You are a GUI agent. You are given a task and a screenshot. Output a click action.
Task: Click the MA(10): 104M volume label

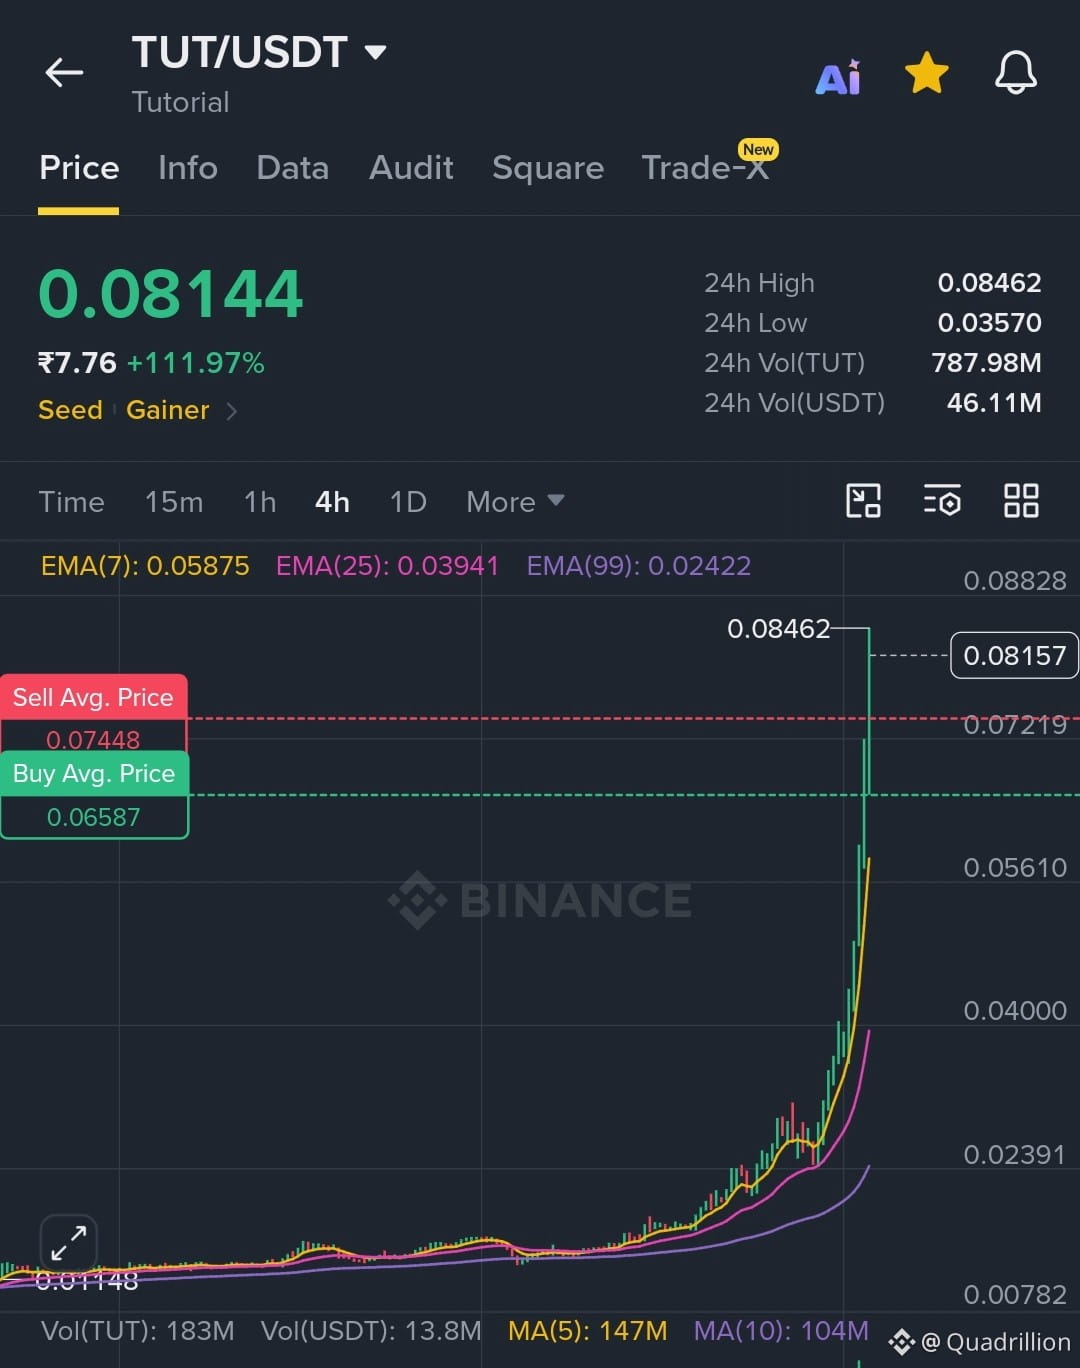[x=781, y=1331]
